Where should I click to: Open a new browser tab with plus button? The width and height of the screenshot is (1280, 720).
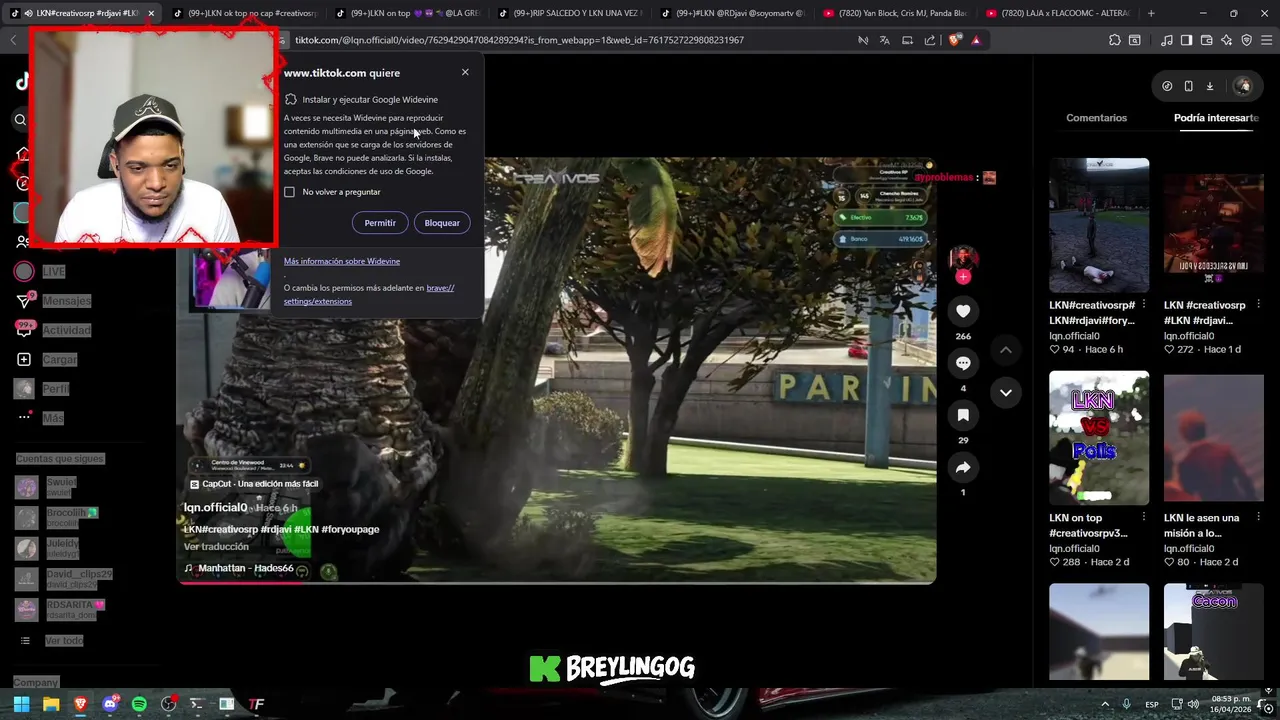coord(1151,13)
